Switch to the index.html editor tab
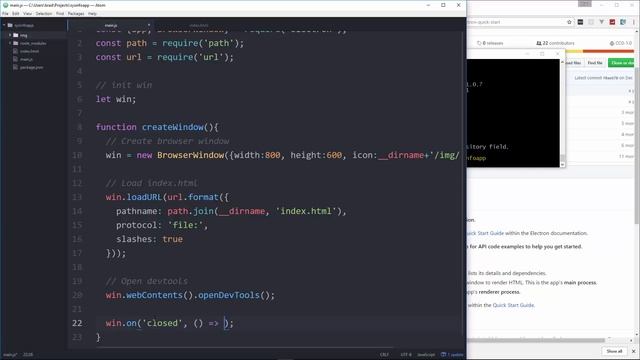Screen dimensions: 640x360 (x=199, y=25)
